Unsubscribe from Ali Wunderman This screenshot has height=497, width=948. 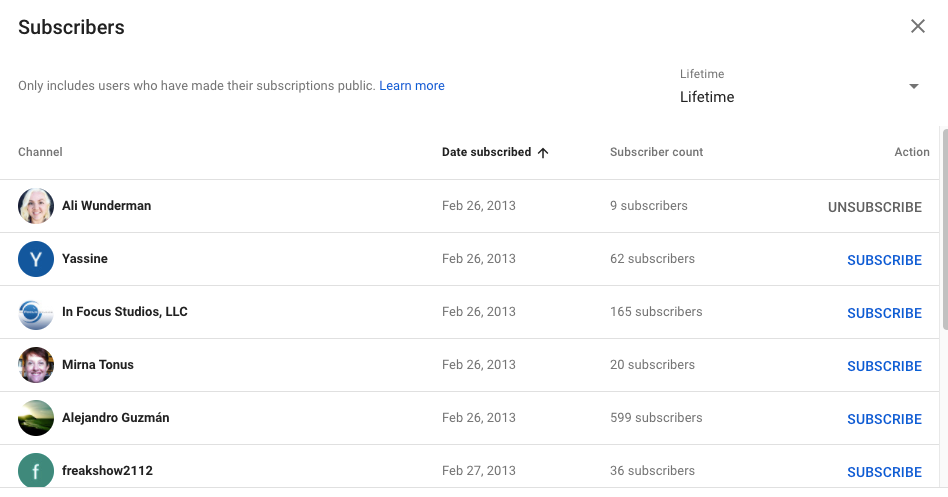[x=874, y=207]
